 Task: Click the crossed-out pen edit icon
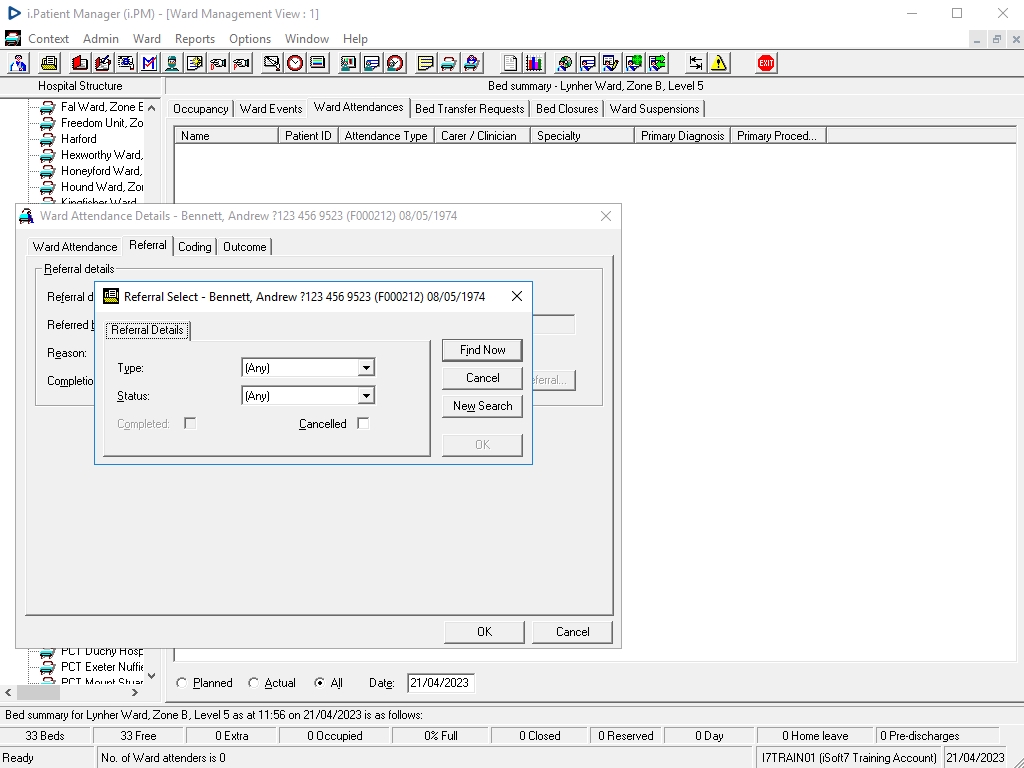click(x=272, y=63)
